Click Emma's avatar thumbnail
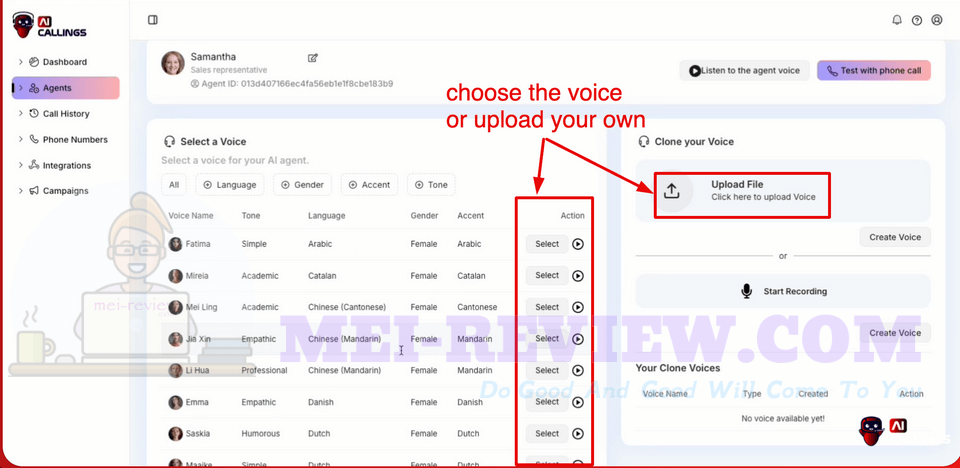Viewport: 960px width, 468px height. tap(176, 402)
